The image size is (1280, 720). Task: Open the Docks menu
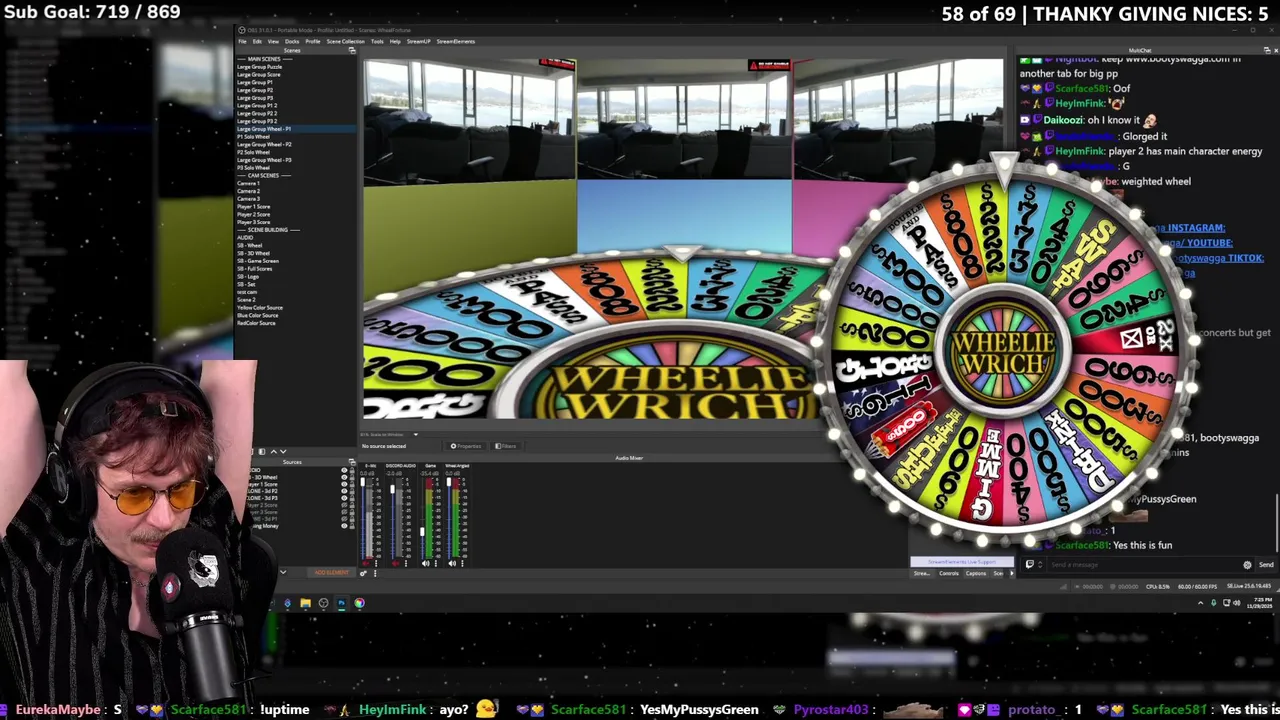292,42
